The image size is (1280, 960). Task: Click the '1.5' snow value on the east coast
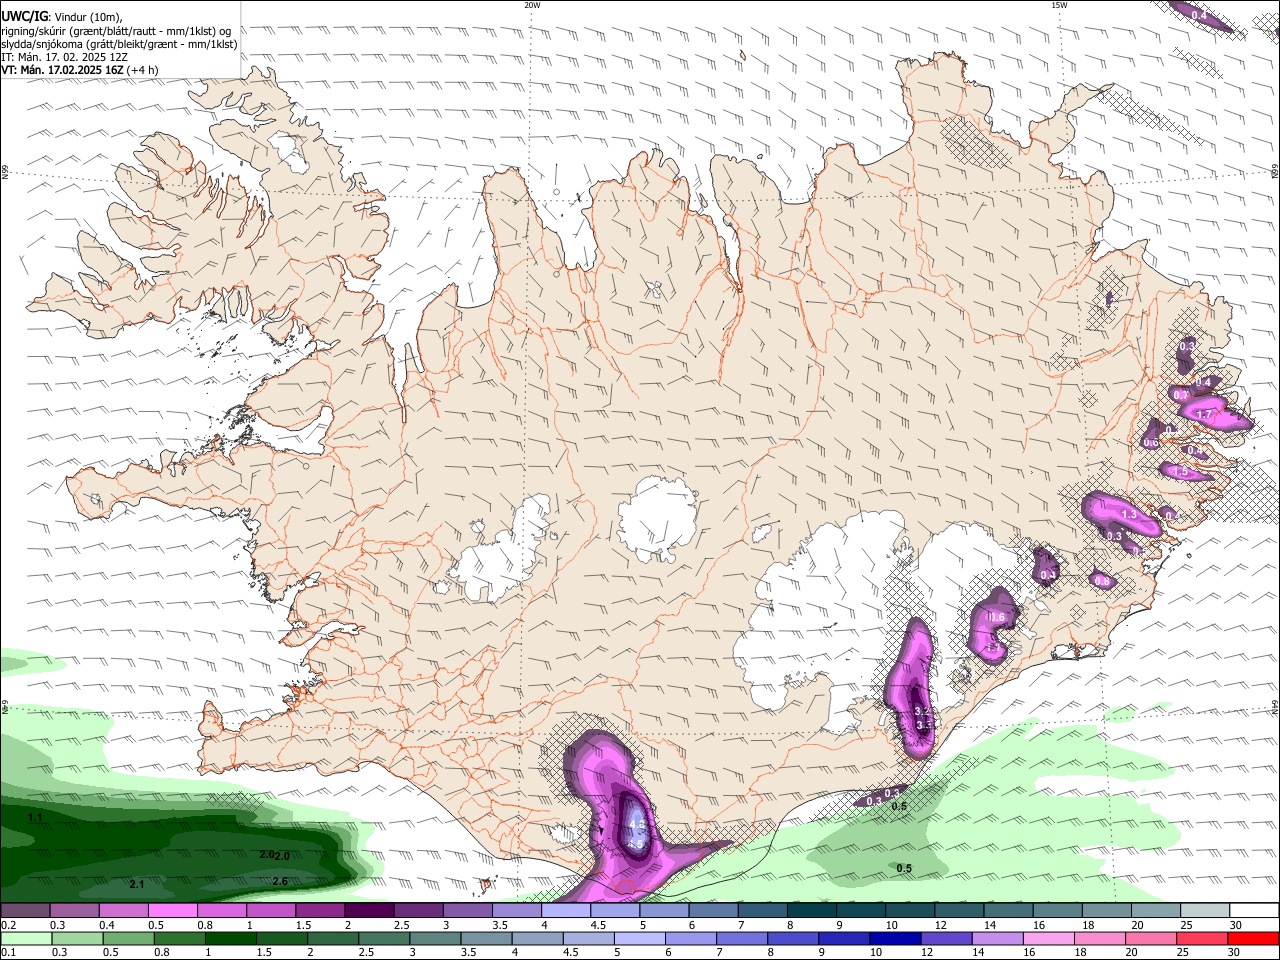tap(1179, 472)
